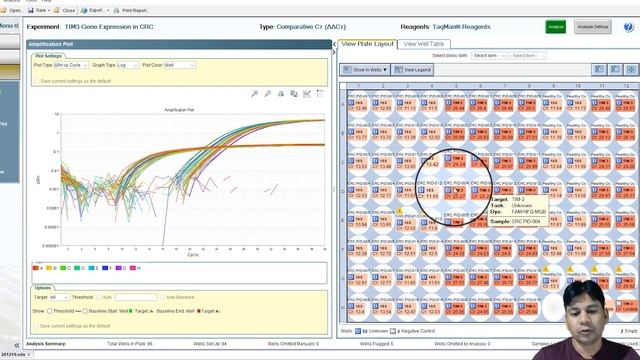Open the Plot Color Well dropdown
The image size is (640, 360).
click(179, 65)
